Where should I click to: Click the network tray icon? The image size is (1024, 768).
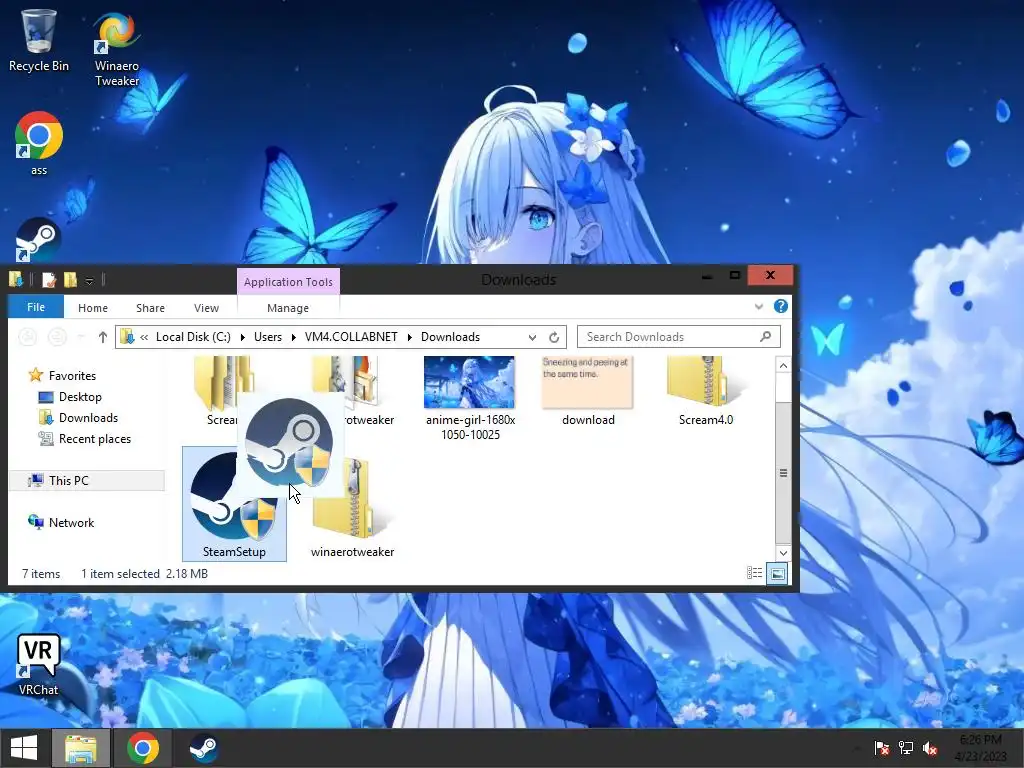[x=906, y=748]
